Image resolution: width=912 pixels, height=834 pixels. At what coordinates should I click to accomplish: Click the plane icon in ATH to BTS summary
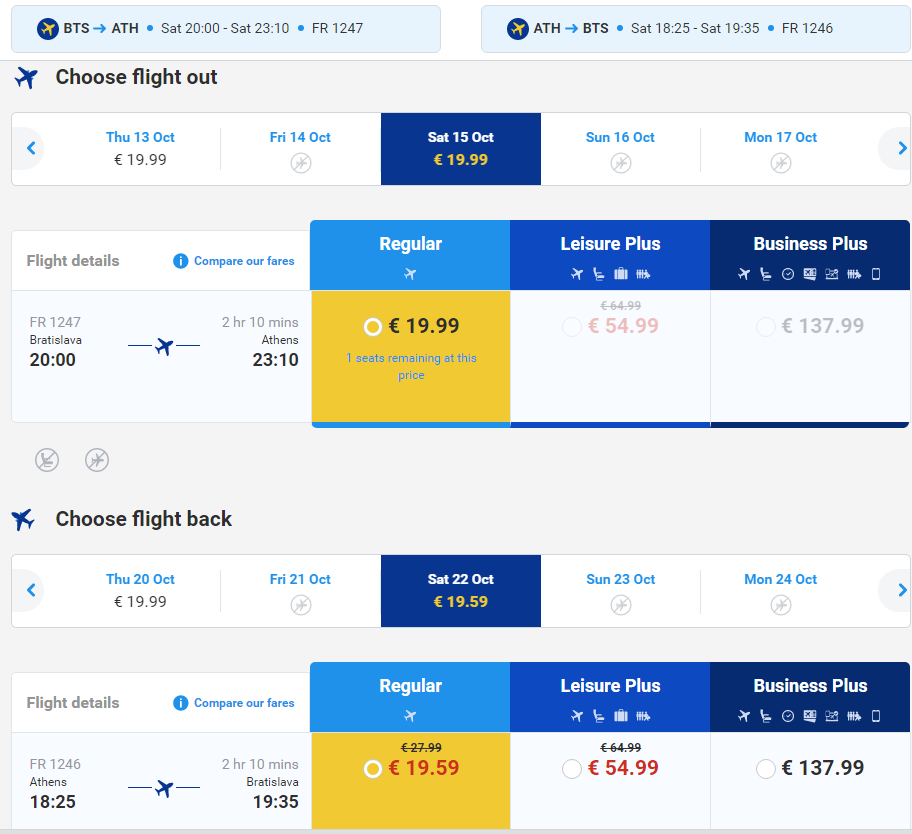point(518,28)
